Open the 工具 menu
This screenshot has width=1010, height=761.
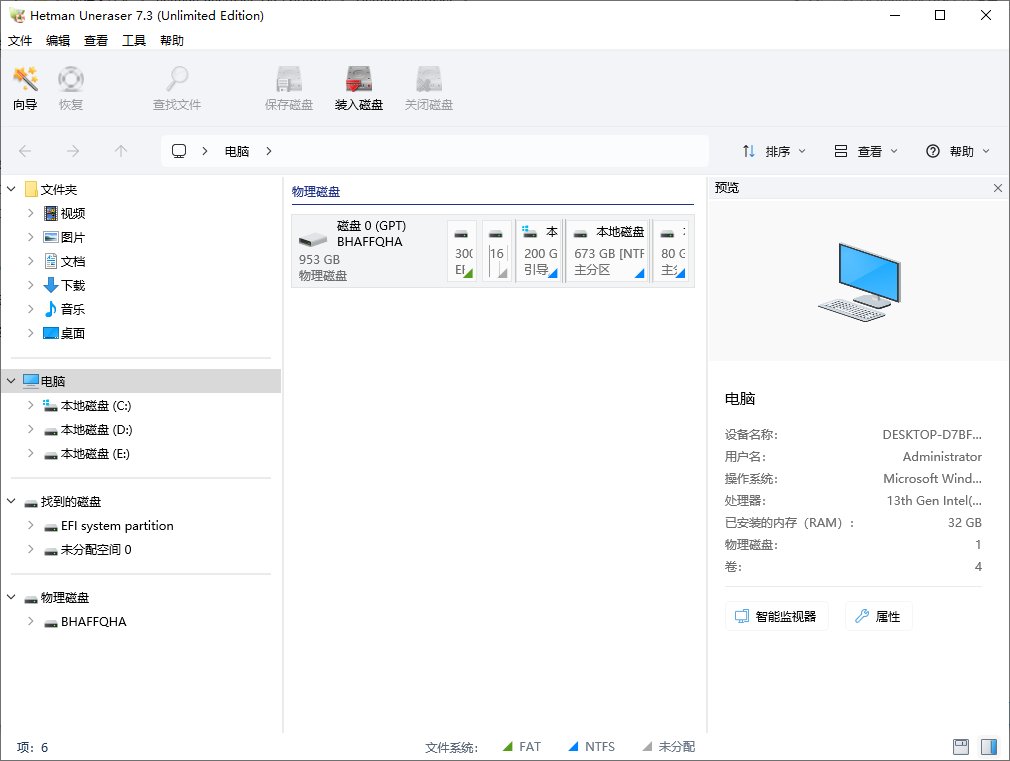134,41
